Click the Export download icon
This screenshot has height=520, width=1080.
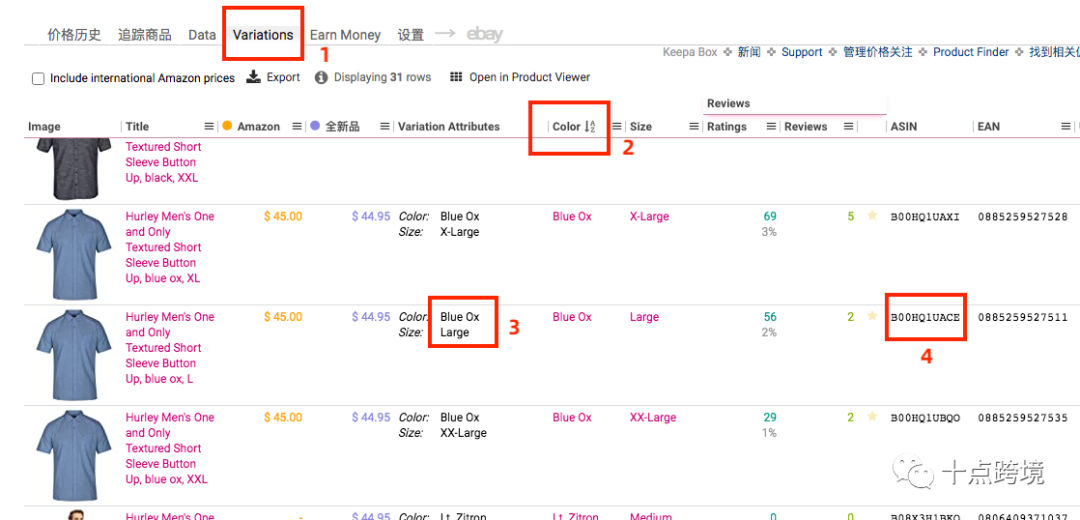pos(253,76)
